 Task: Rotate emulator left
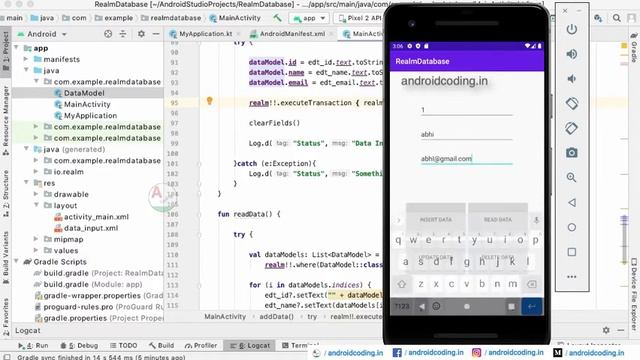pyautogui.click(x=571, y=103)
